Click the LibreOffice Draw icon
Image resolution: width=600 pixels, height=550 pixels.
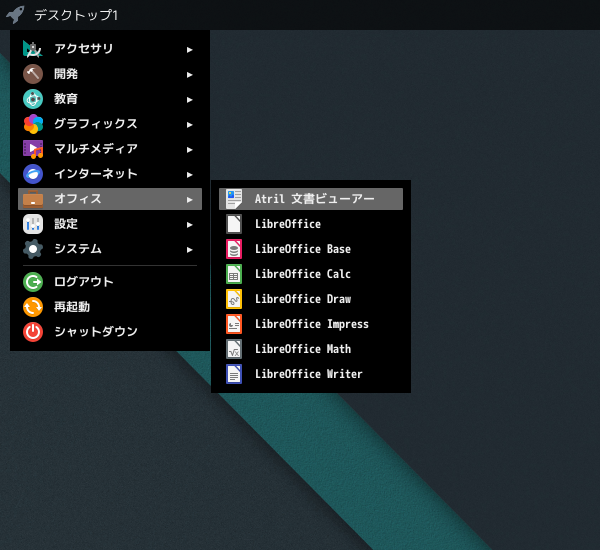point(234,299)
